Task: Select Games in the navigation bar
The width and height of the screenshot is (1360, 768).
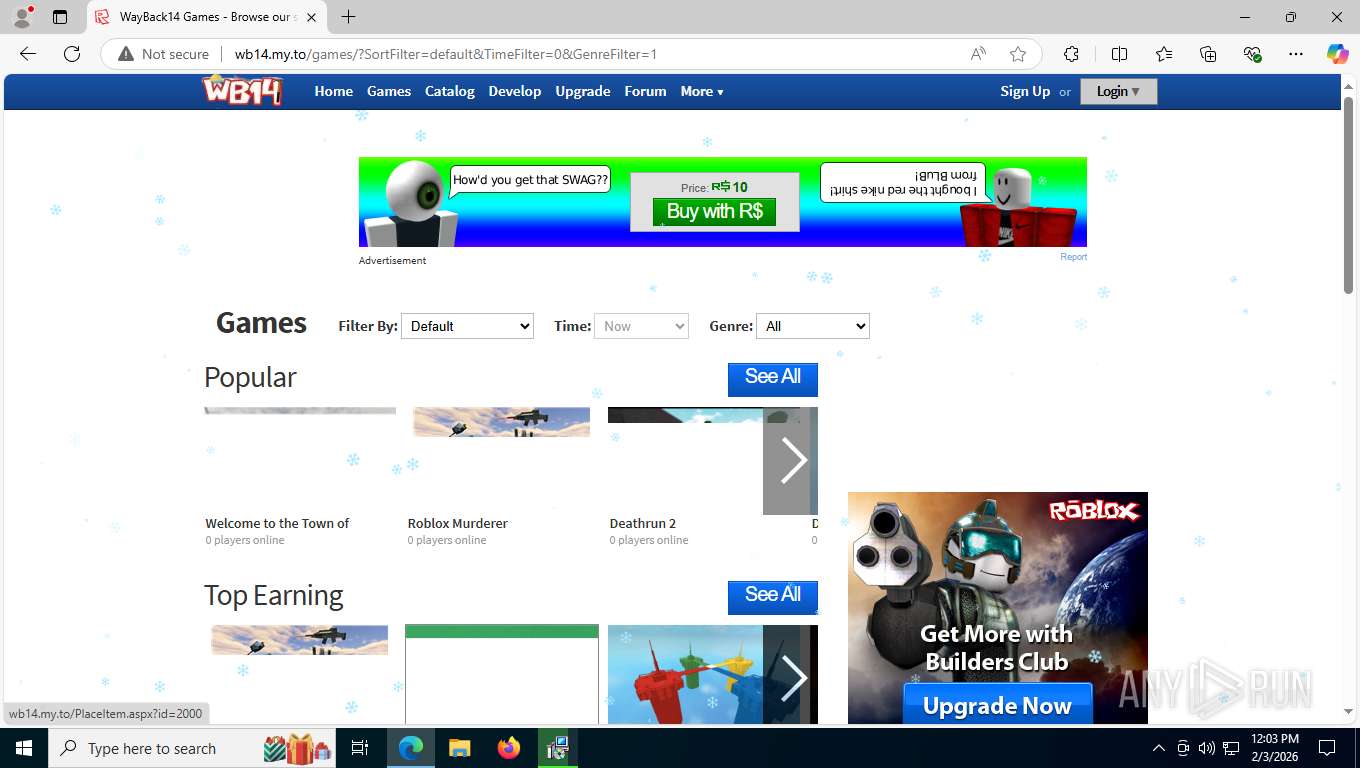Action: coord(389,91)
